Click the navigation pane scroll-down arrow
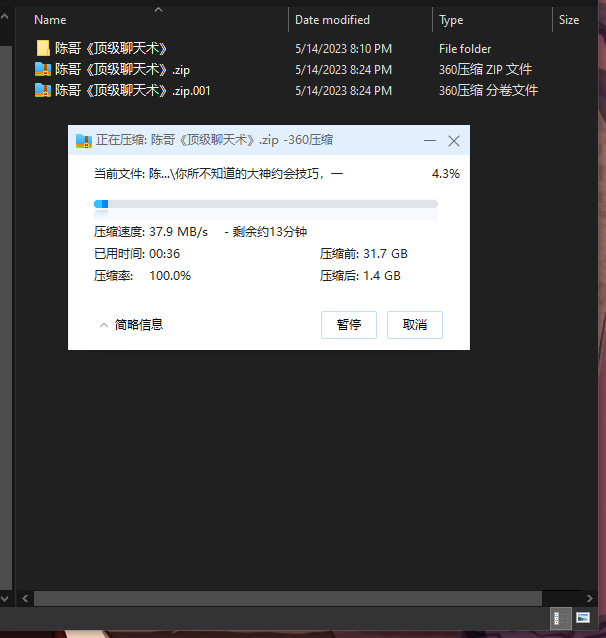 coord(5,598)
